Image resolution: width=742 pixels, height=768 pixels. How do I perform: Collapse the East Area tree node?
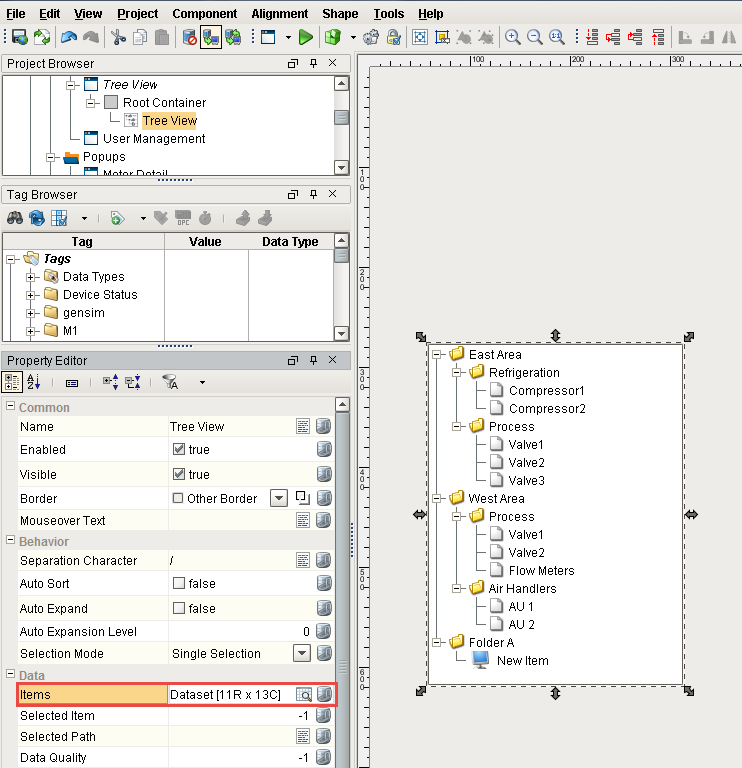coord(437,355)
